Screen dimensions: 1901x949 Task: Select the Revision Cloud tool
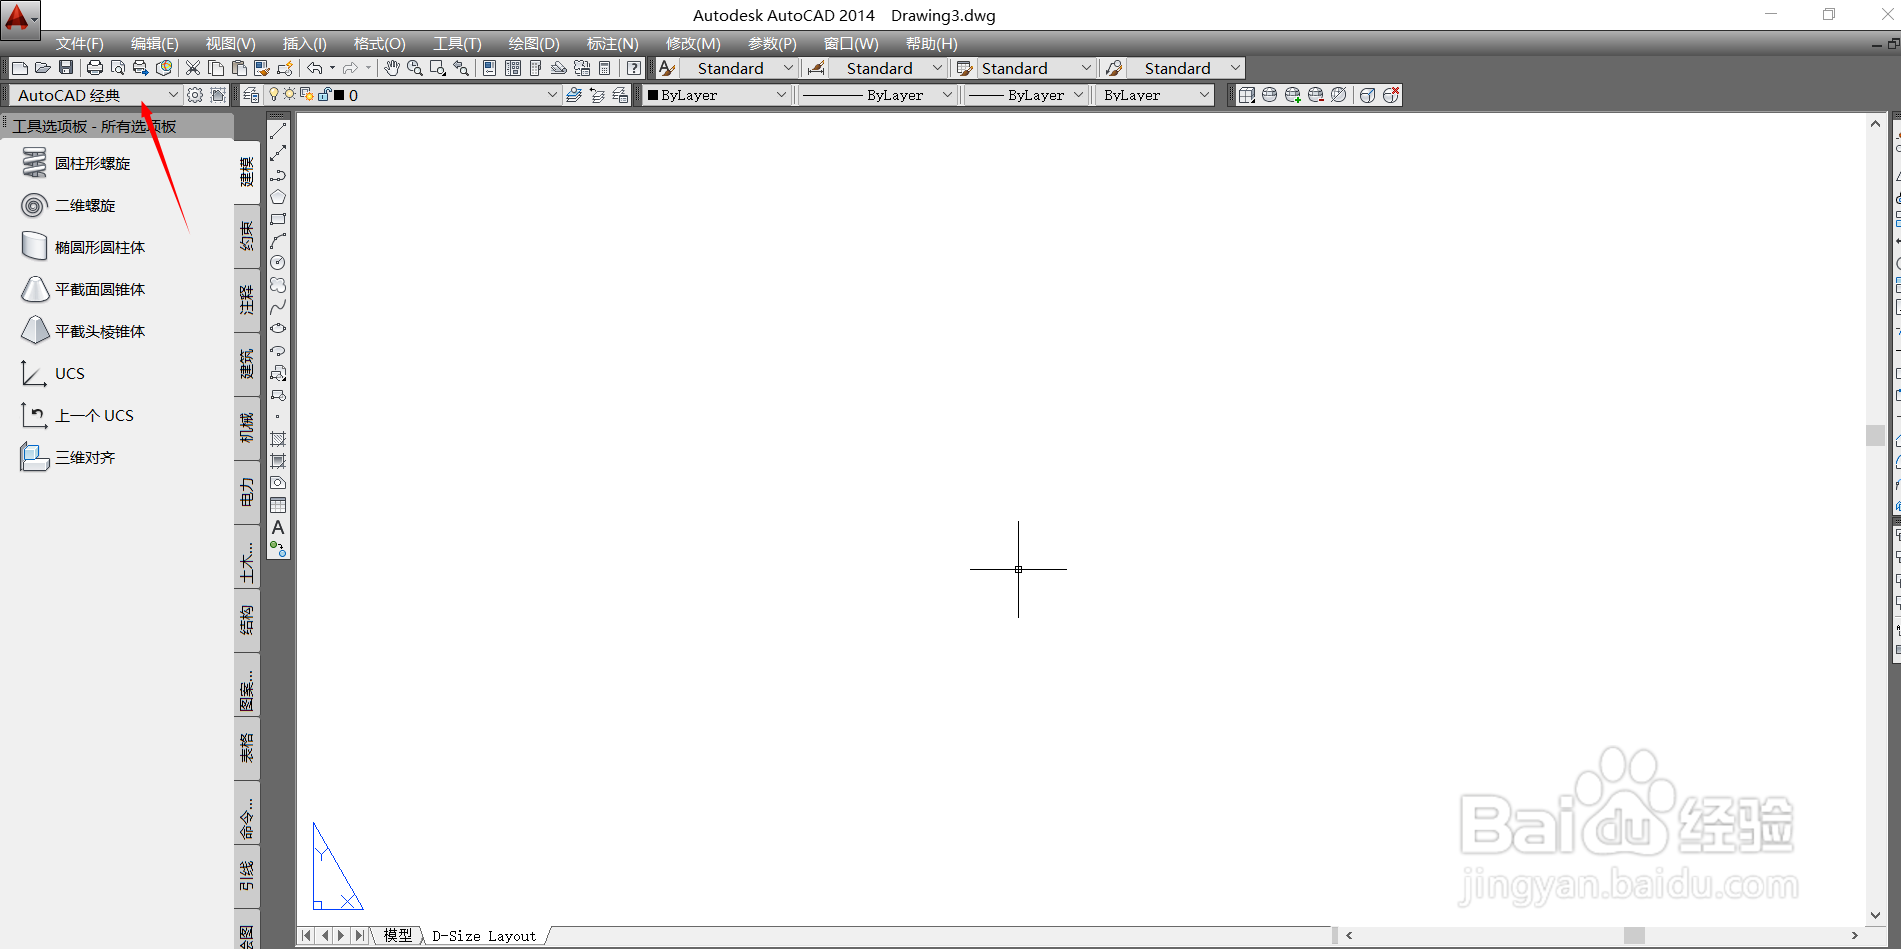click(278, 285)
